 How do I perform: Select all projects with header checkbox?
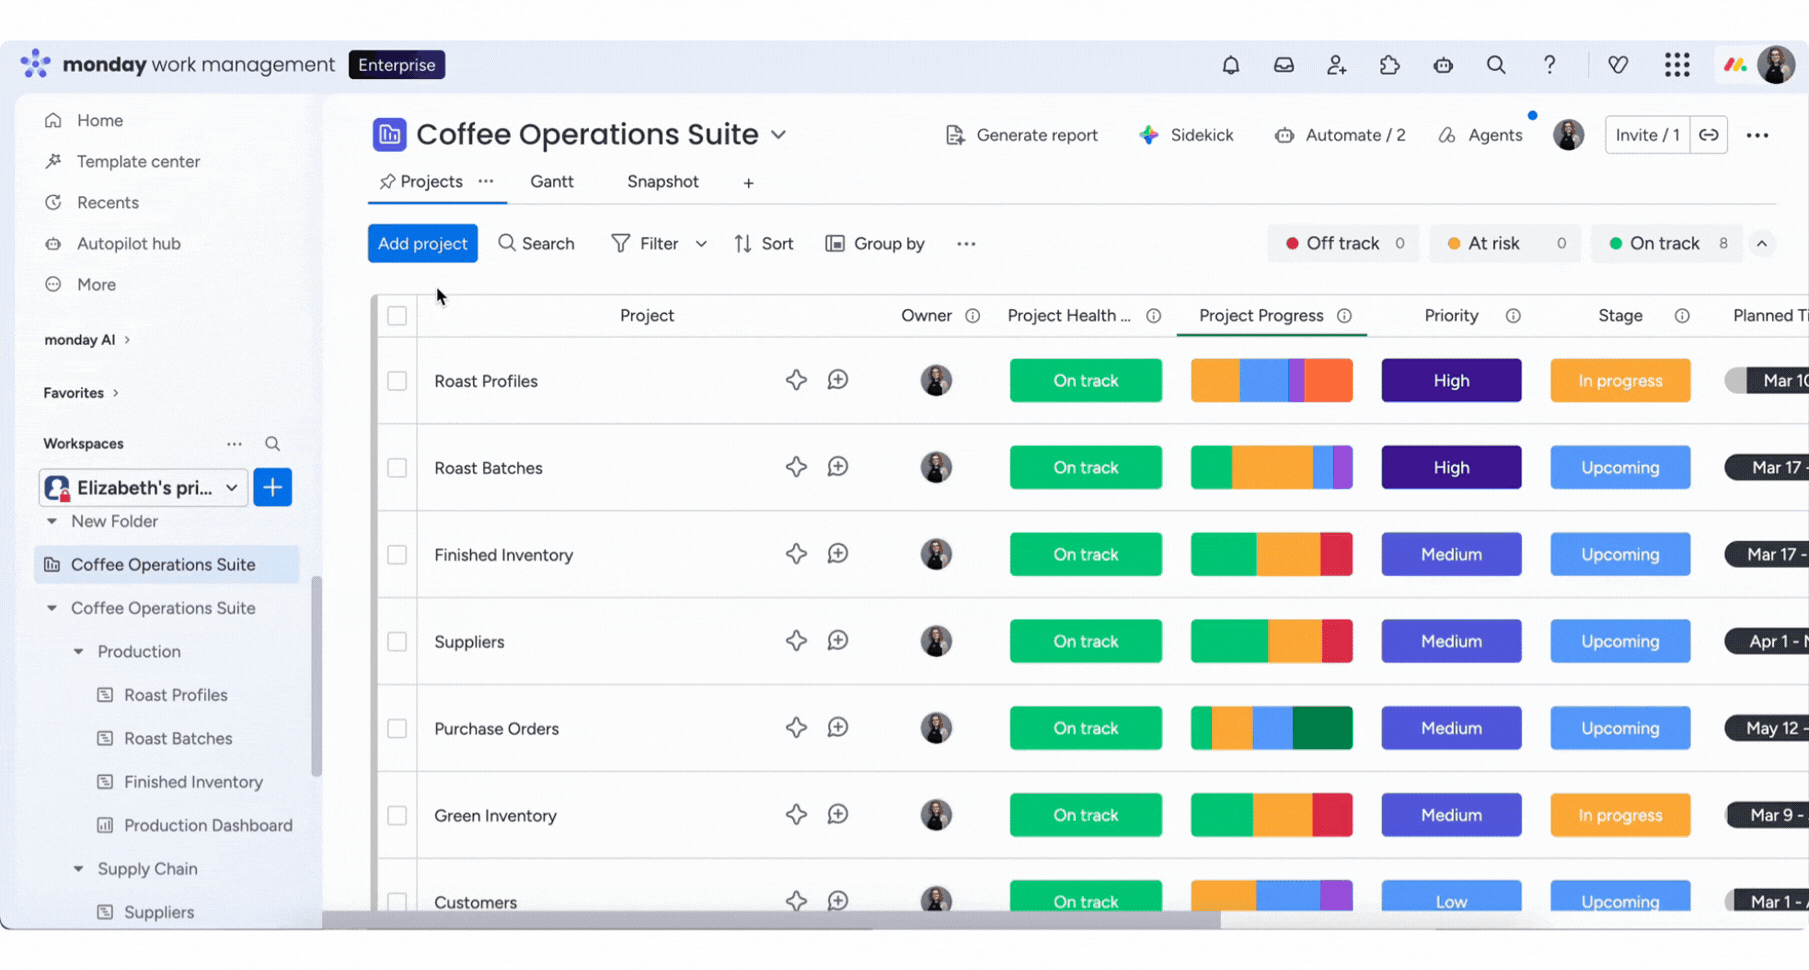click(x=397, y=316)
